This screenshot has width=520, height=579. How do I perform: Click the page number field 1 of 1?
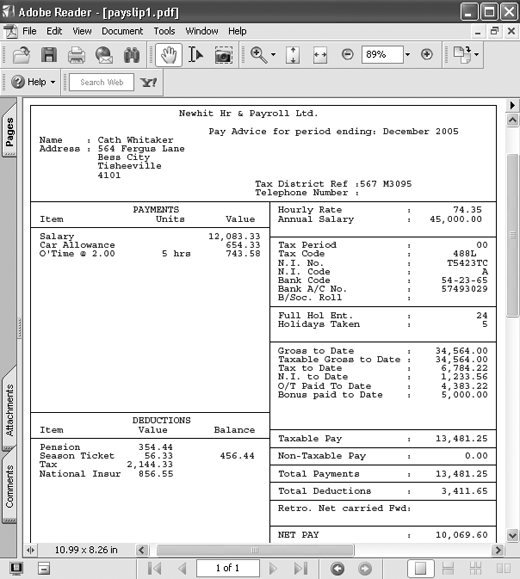(228, 568)
